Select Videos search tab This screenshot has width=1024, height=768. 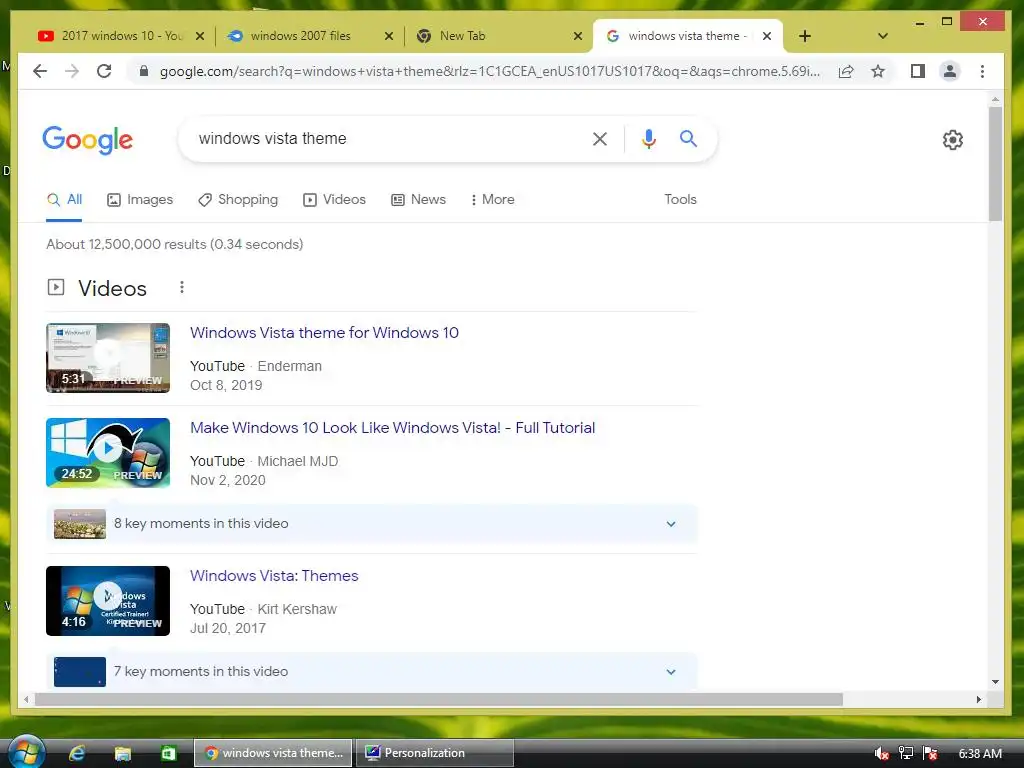pyautogui.click(x=334, y=199)
